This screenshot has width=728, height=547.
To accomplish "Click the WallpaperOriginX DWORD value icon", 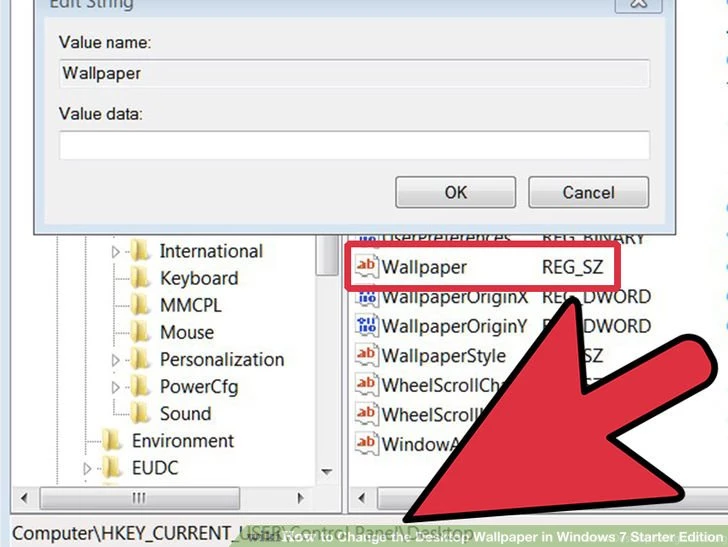I will [x=366, y=297].
